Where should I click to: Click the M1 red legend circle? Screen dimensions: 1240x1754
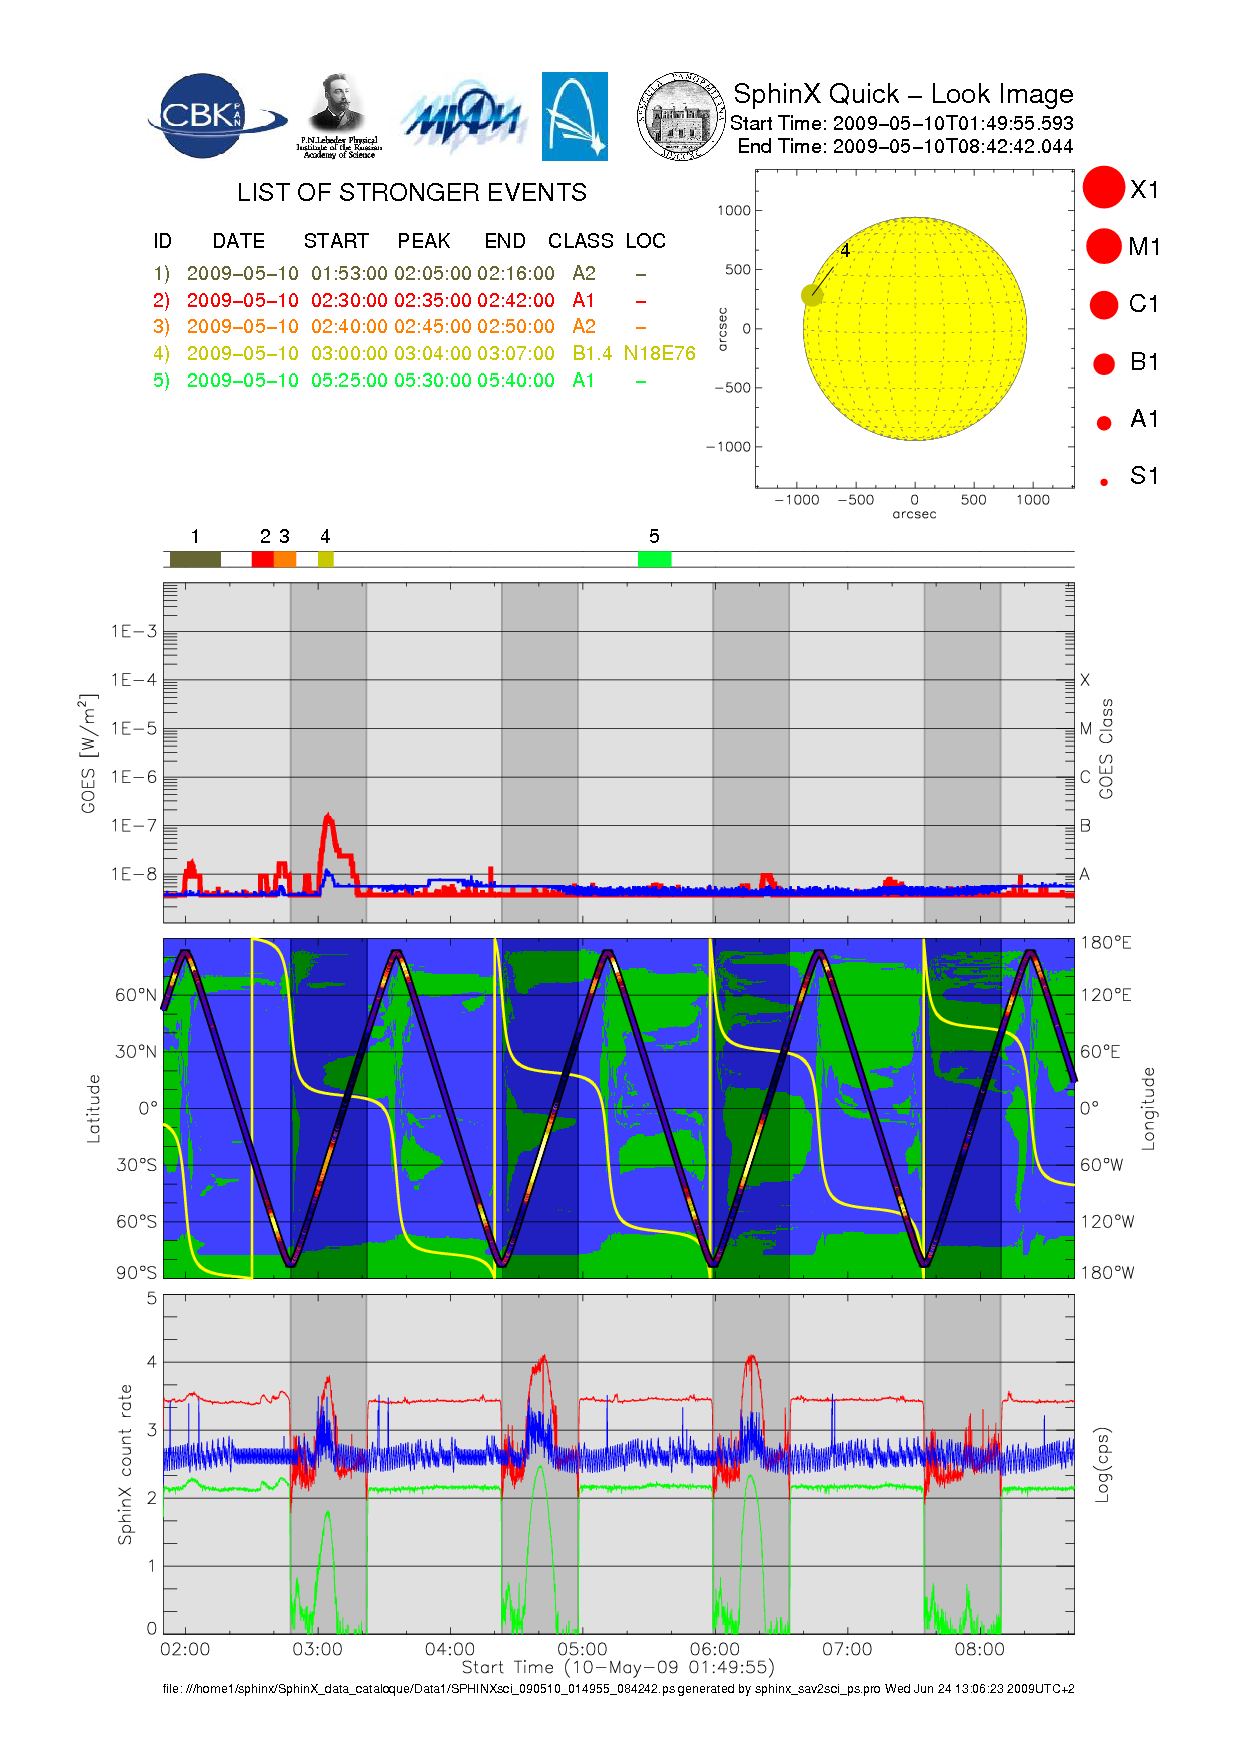click(x=1104, y=246)
